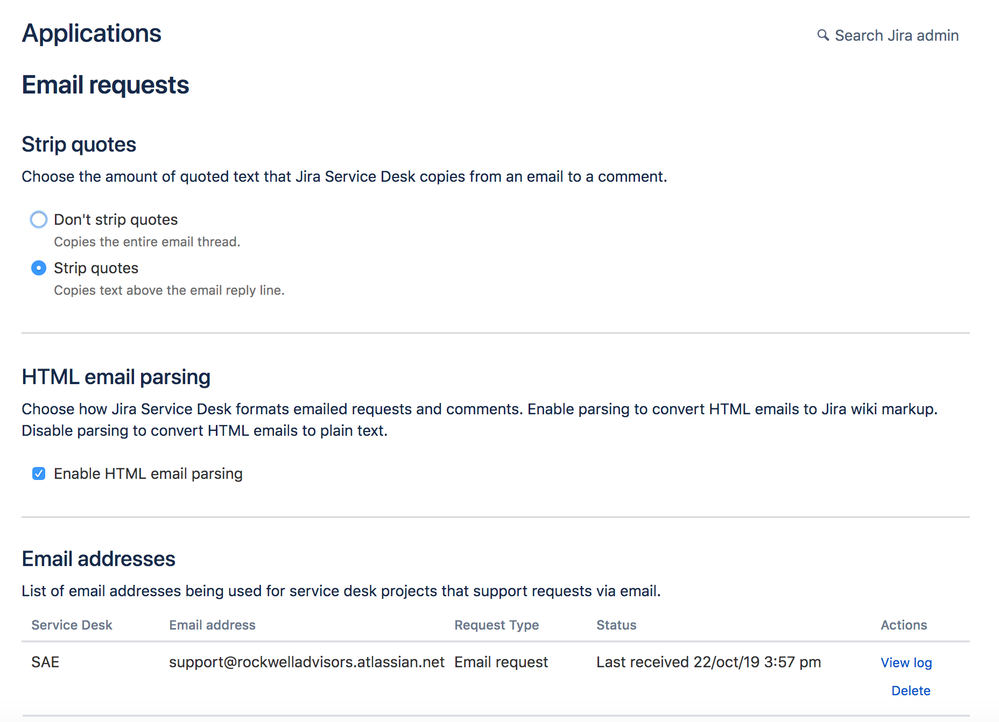Viewport: 999px width, 722px height.
Task: Toggle the Enable HTML email parsing checkbox
Action: pyautogui.click(x=39, y=473)
